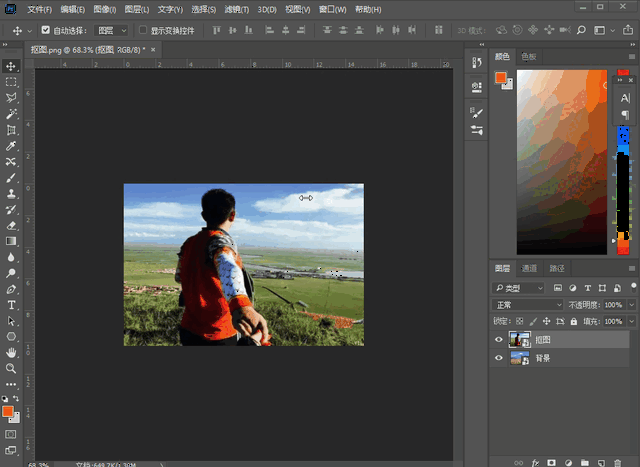Viewport: 640px width, 467px height.
Task: Select the Move tool in the toolbox
Action: (x=11, y=66)
